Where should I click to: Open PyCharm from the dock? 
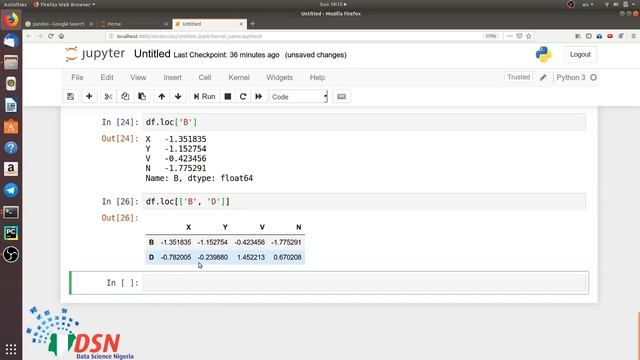pyautogui.click(x=11, y=233)
